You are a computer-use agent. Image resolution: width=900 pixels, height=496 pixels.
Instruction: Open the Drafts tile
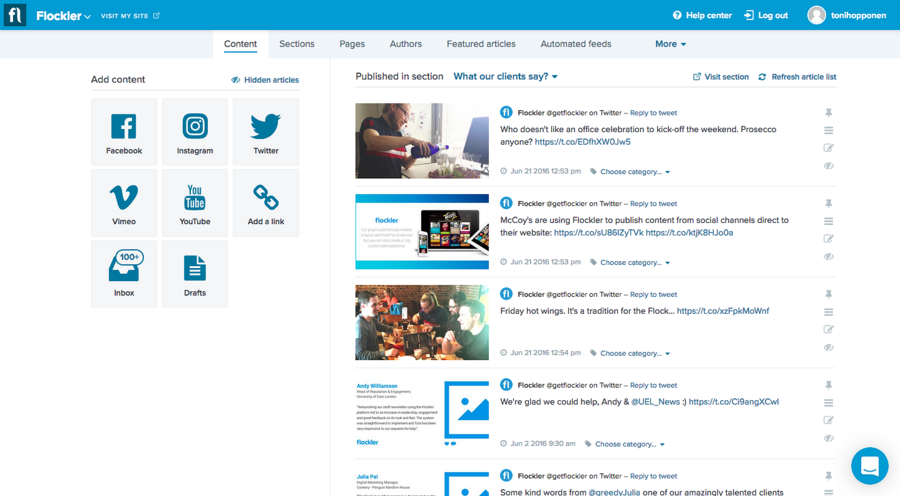(195, 274)
